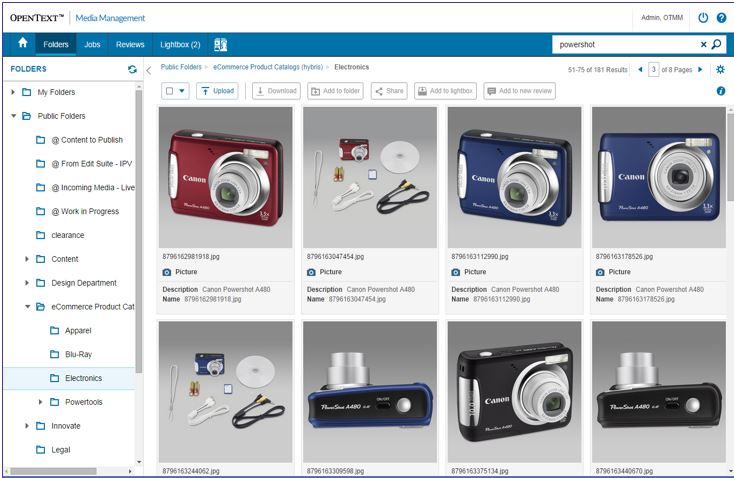
Task: Click the Legal folder icon
Action: point(41,450)
